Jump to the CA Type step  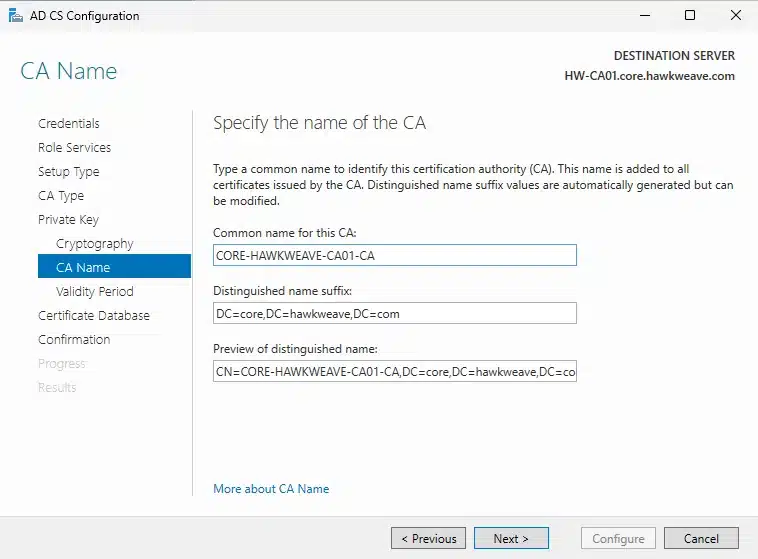[61, 196]
